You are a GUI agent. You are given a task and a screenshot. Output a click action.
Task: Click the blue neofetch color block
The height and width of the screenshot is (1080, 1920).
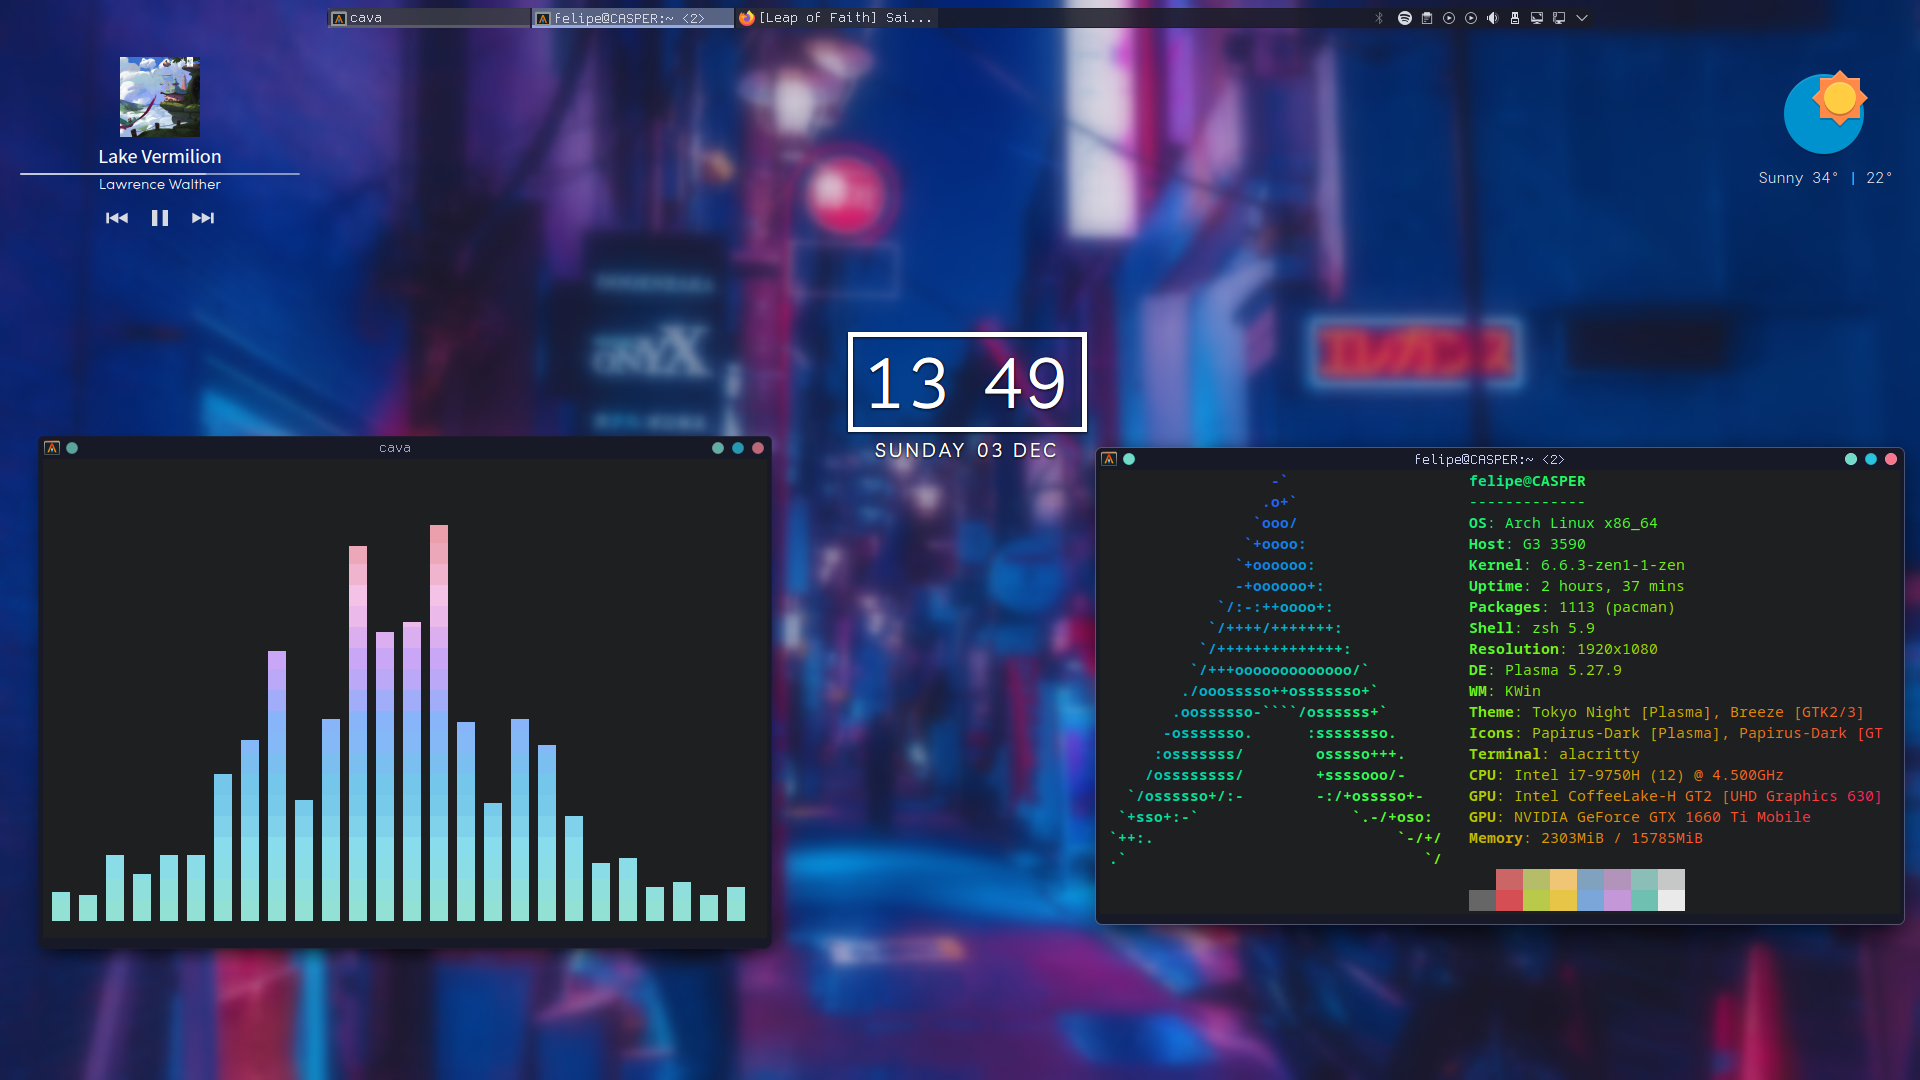click(1590, 890)
